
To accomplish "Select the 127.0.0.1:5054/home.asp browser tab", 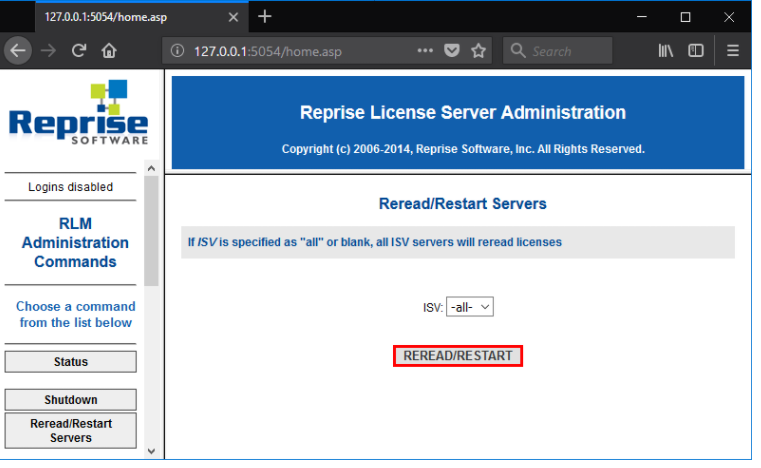I will pos(142,17).
